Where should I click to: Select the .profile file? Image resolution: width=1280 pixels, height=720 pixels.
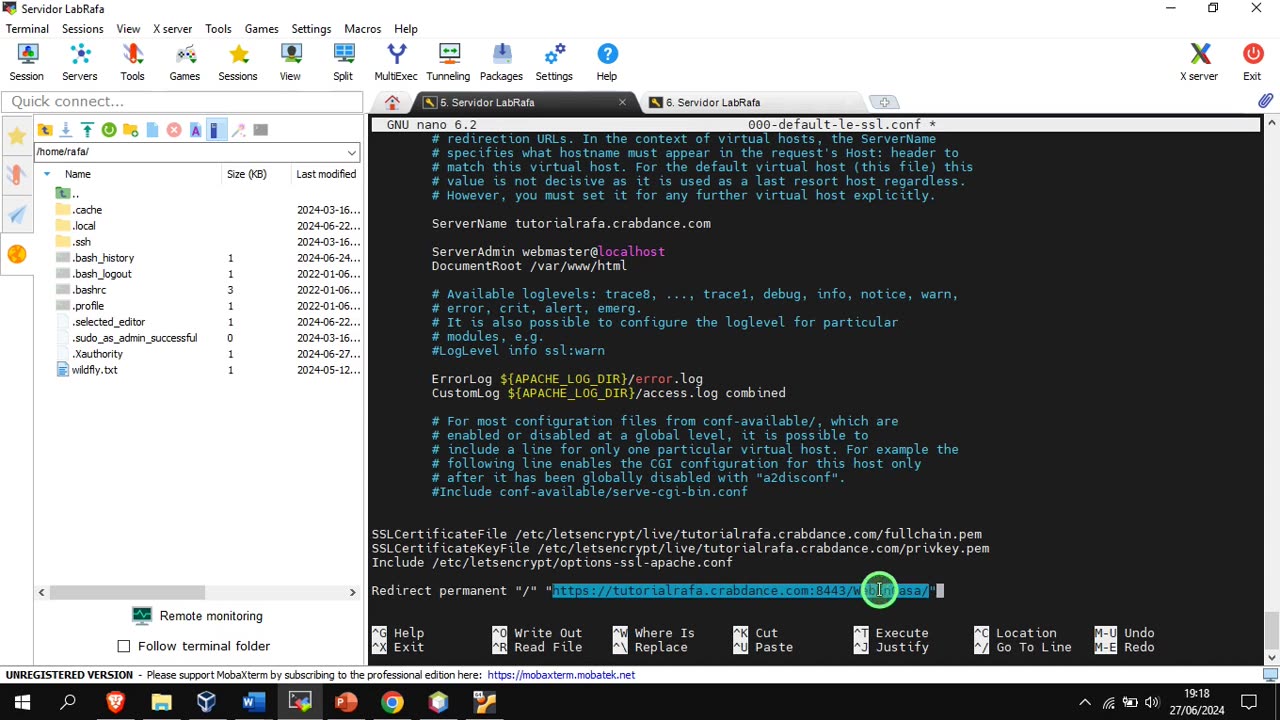pyautogui.click(x=88, y=306)
